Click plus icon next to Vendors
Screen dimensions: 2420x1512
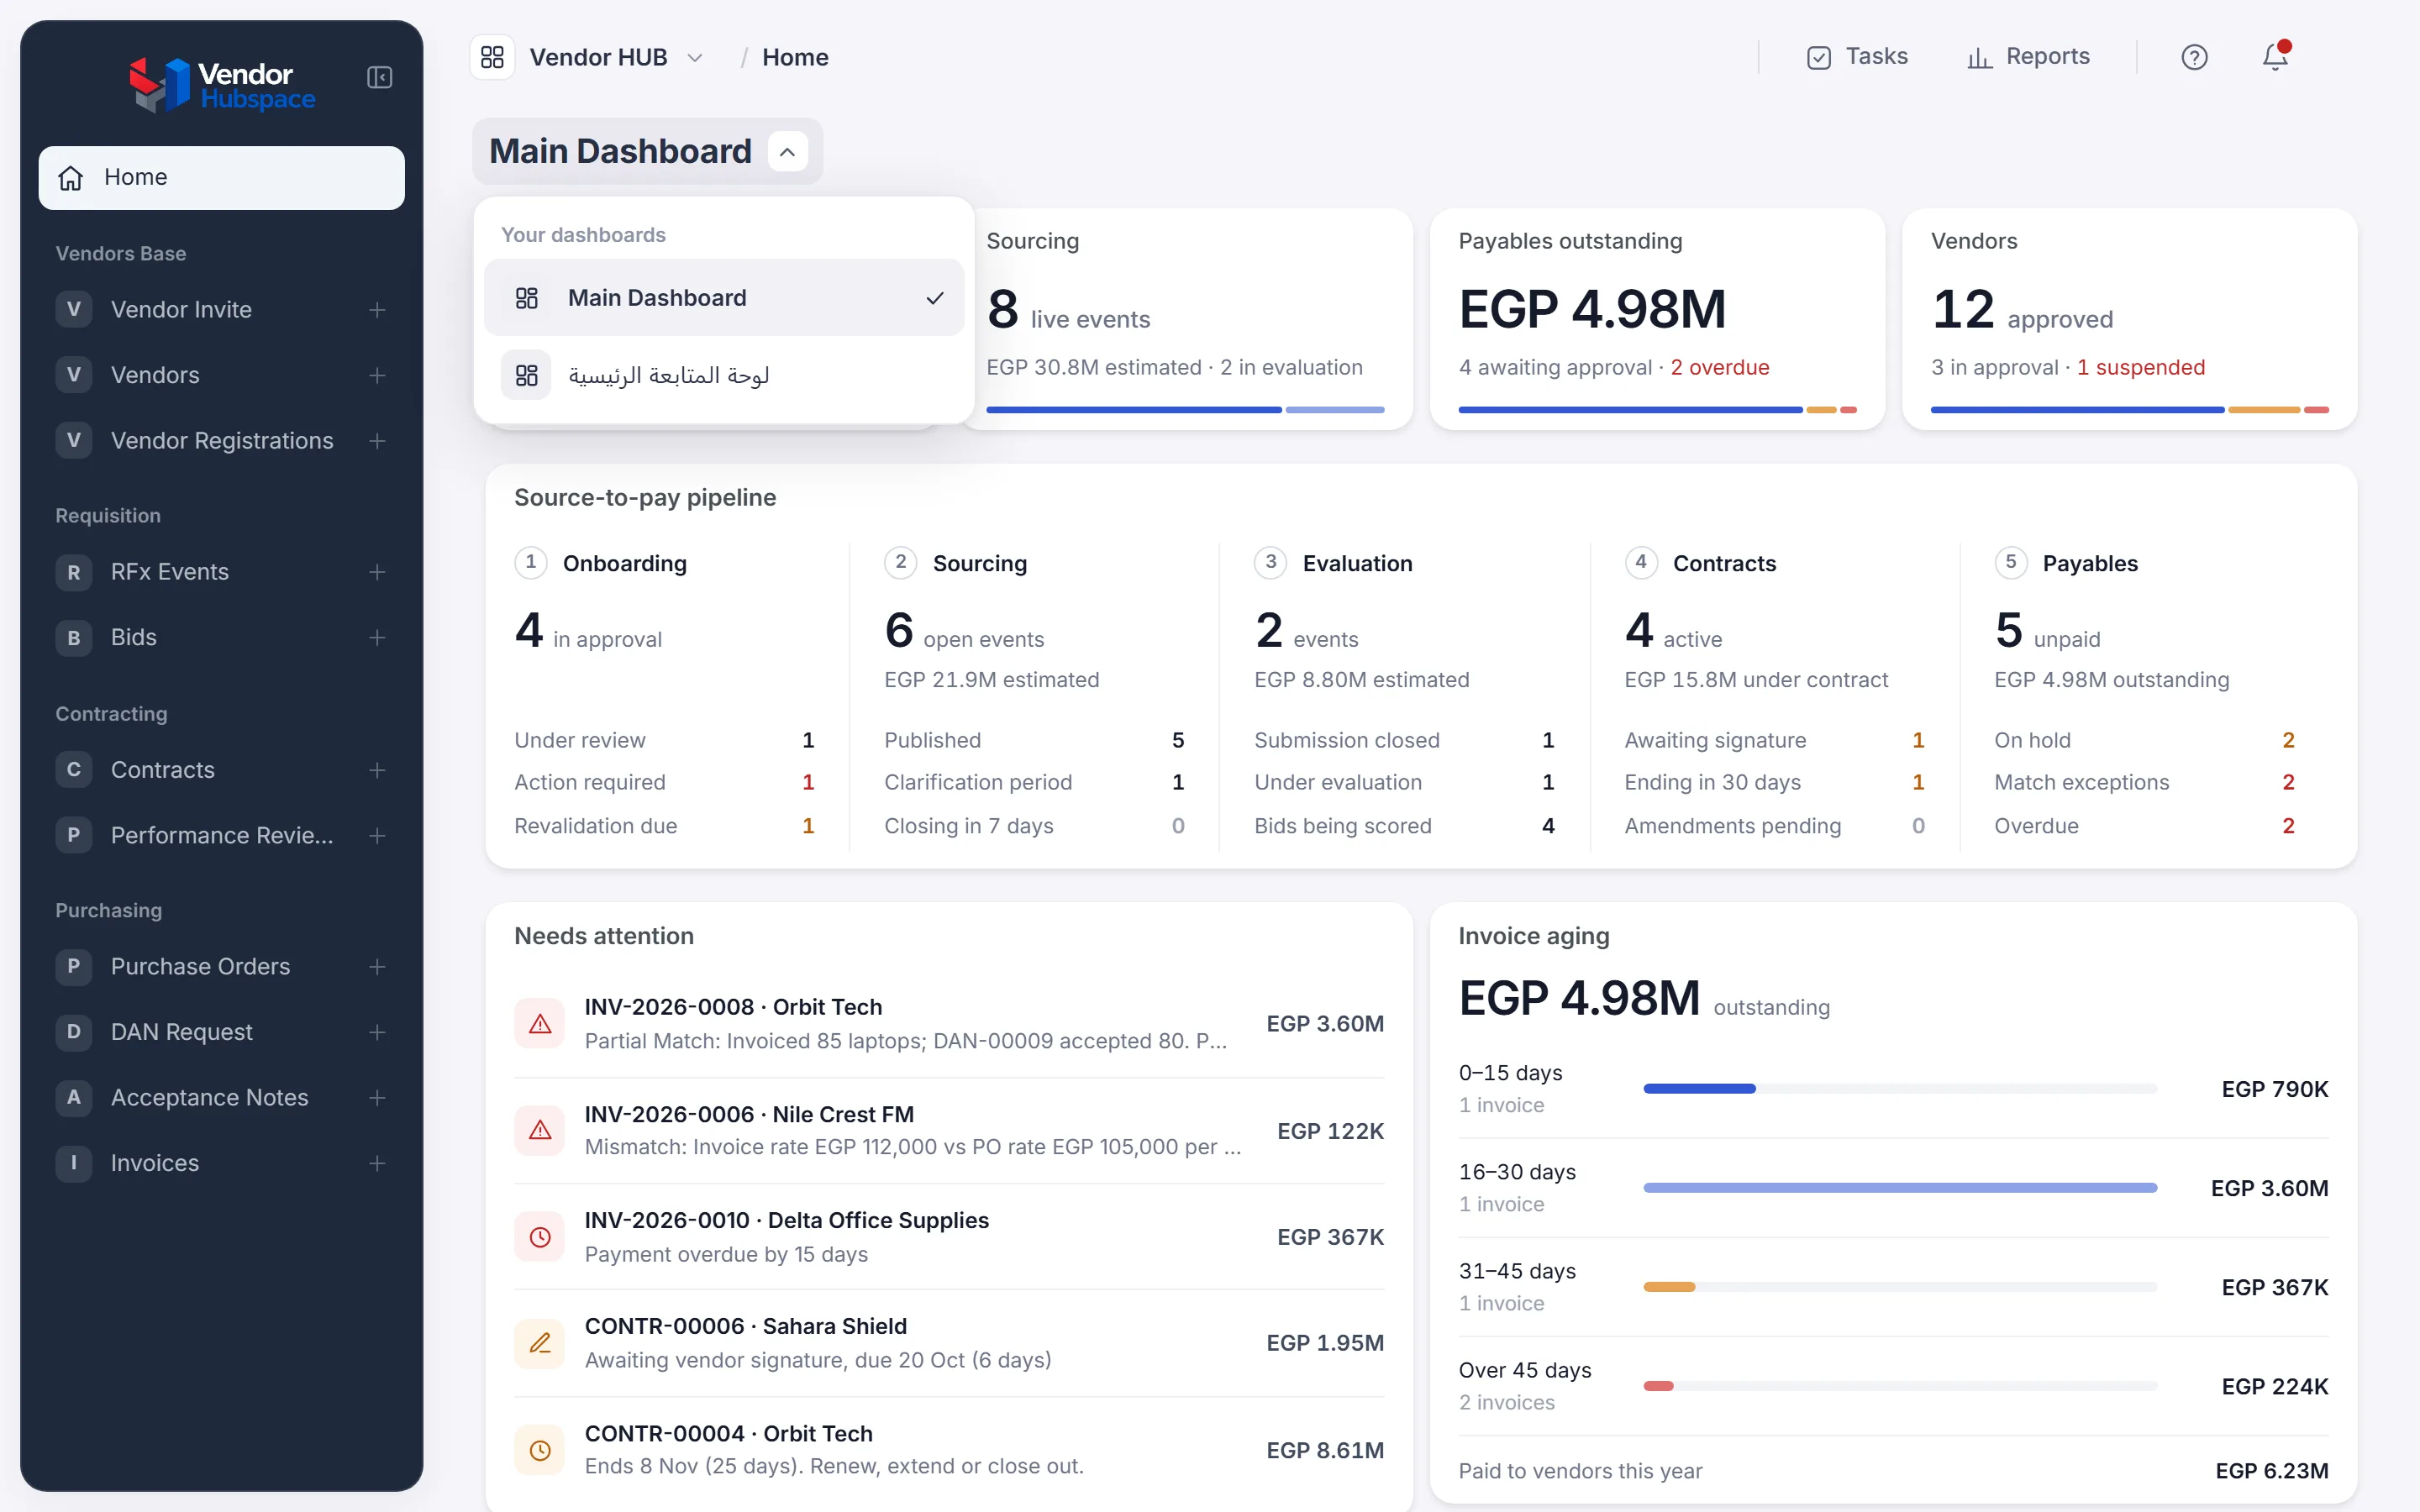pyautogui.click(x=377, y=376)
